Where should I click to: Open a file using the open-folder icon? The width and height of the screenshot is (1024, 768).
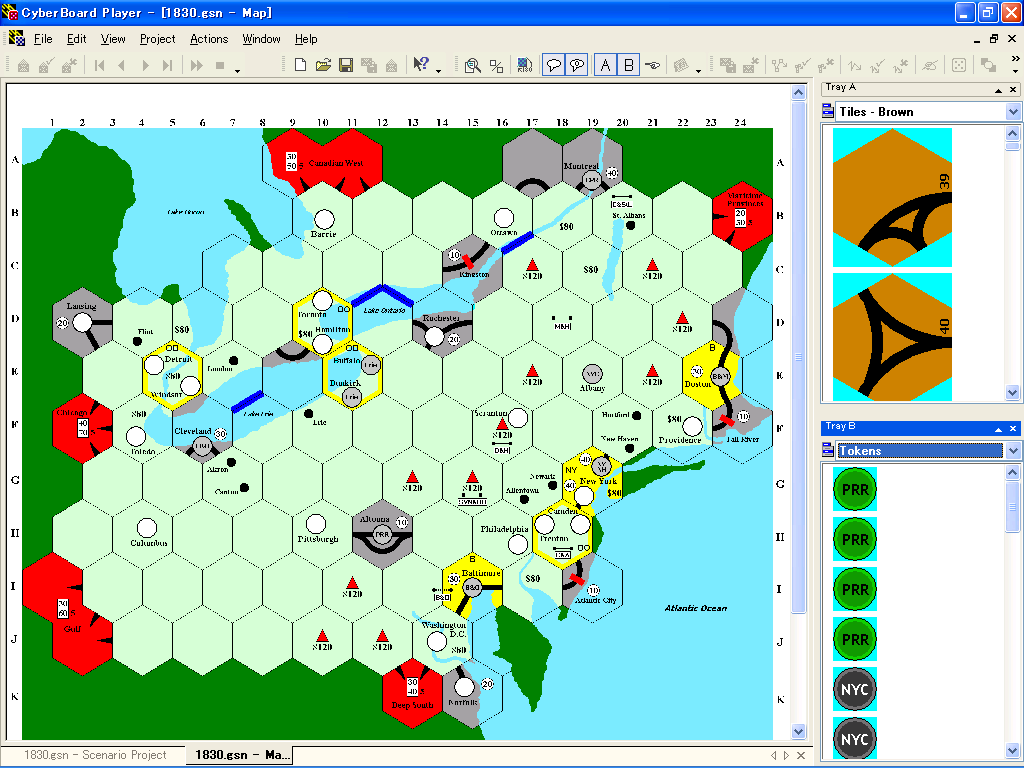tap(323, 65)
